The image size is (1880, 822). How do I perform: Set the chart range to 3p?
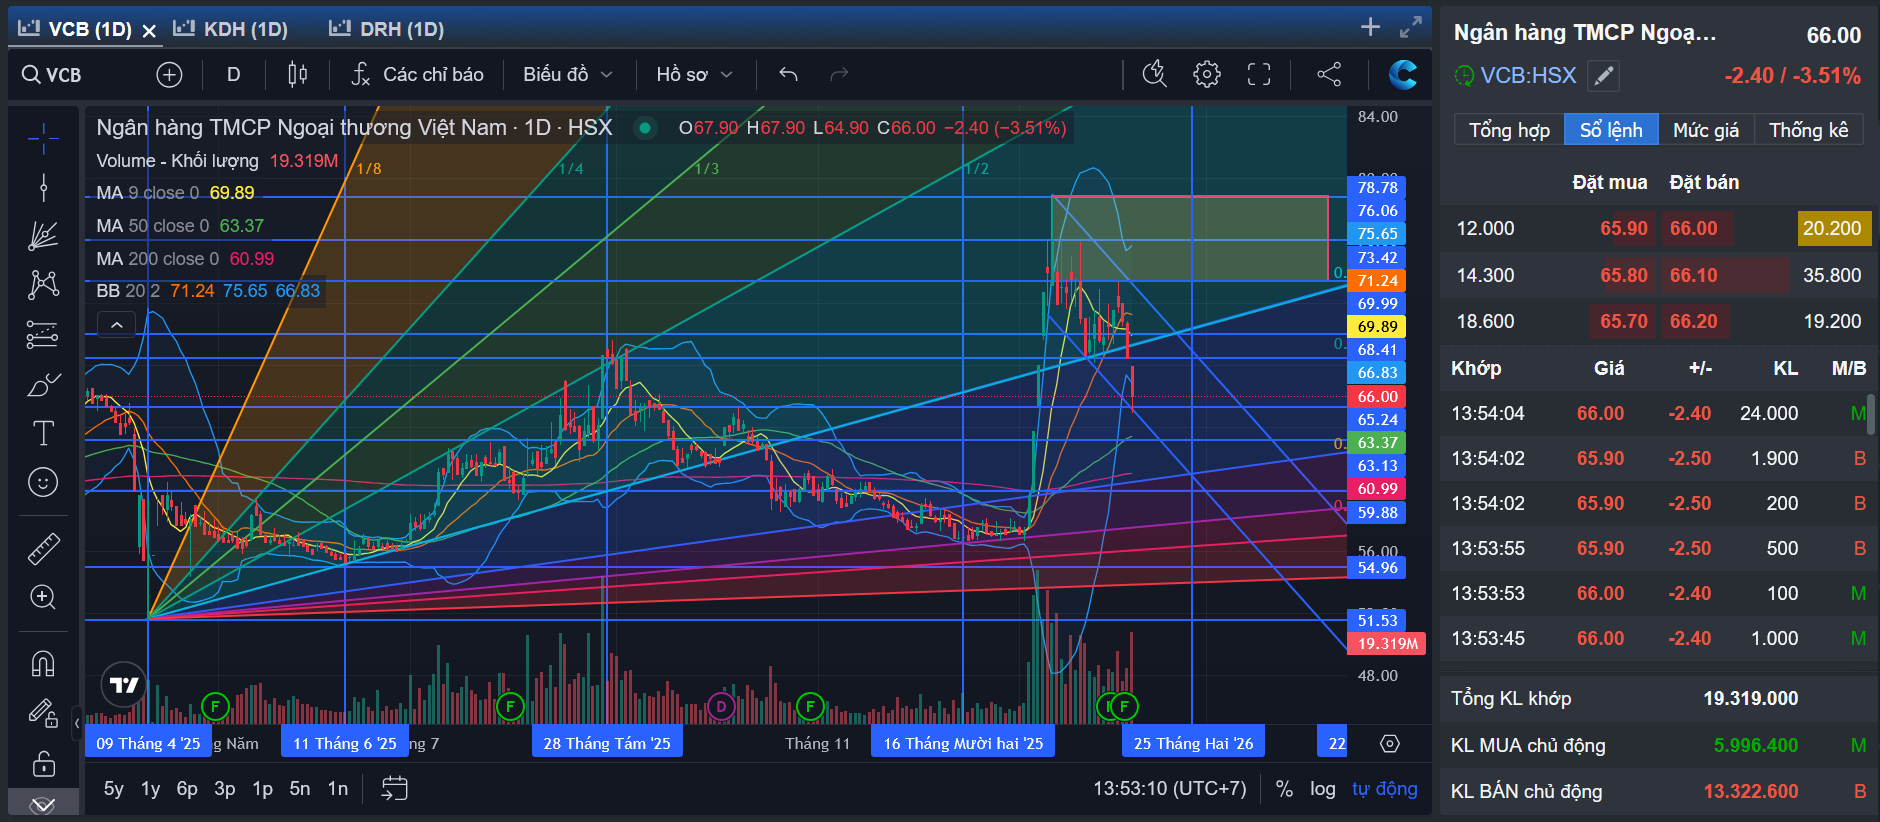coord(225,789)
